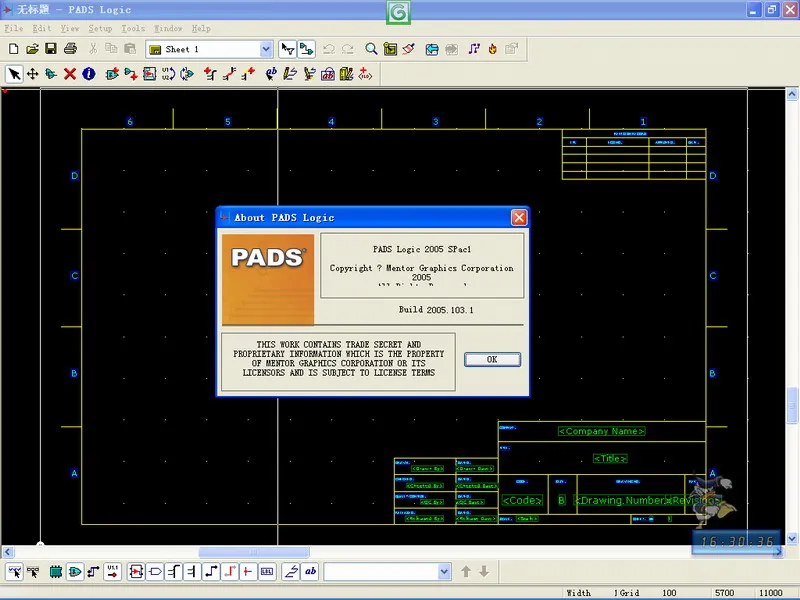Click the library books icon
Viewport: 800px width, 600px height.
(346, 74)
